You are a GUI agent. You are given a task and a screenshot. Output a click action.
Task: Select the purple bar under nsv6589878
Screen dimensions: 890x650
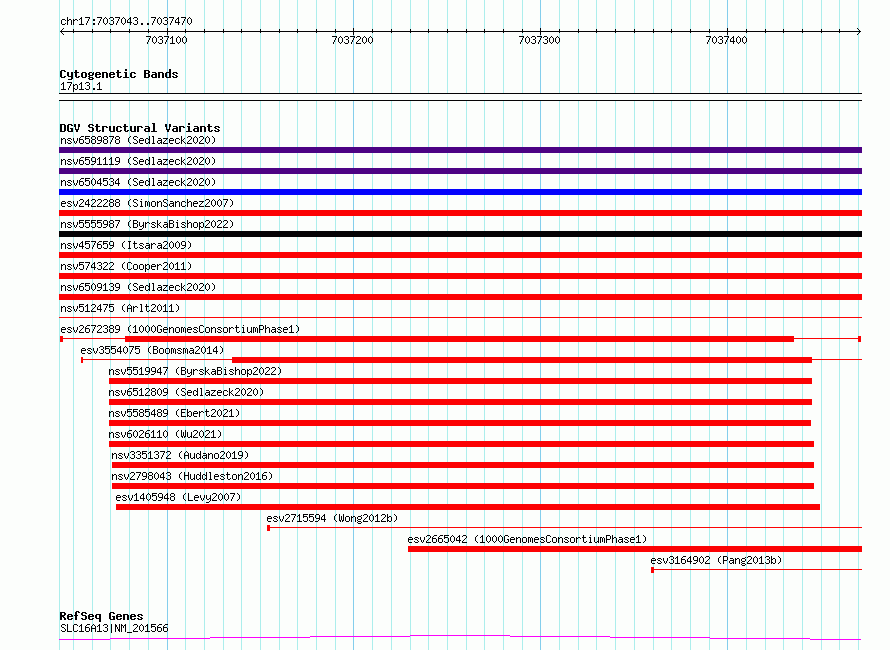460,150
